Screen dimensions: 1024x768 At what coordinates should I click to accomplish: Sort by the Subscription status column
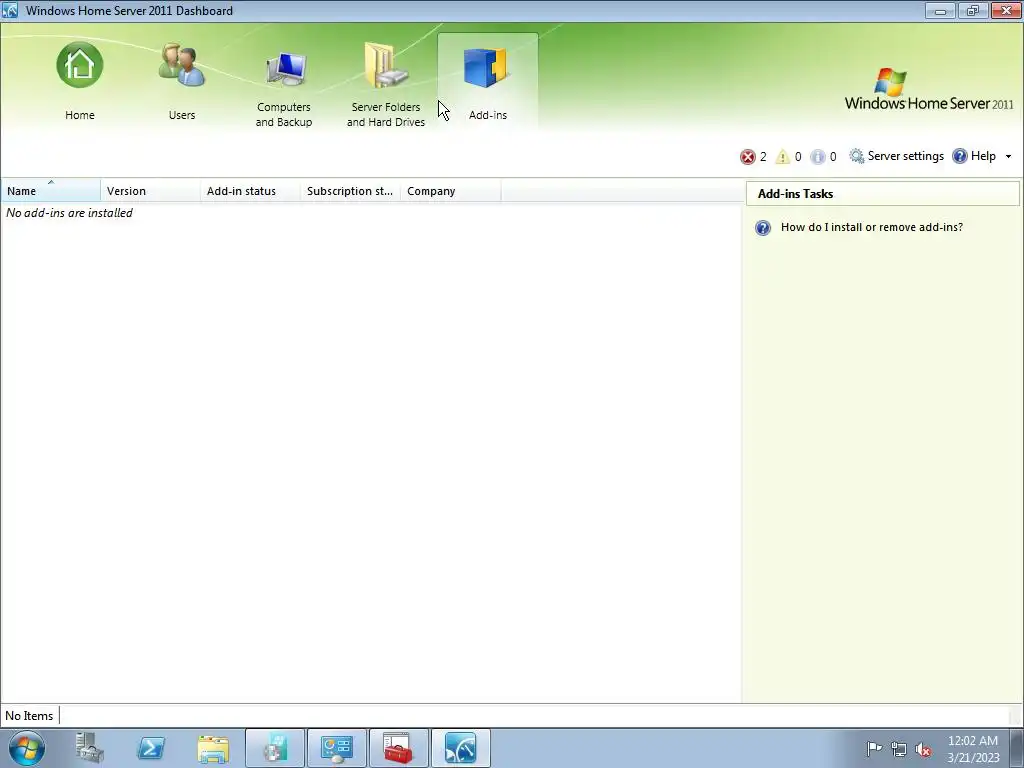pos(351,191)
